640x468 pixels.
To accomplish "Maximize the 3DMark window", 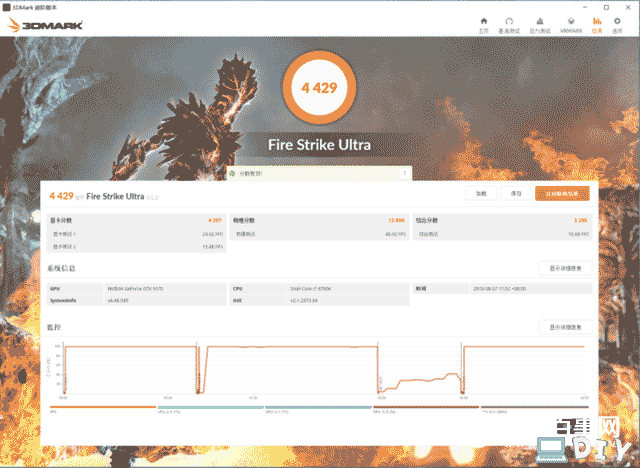I will (607, 7).
